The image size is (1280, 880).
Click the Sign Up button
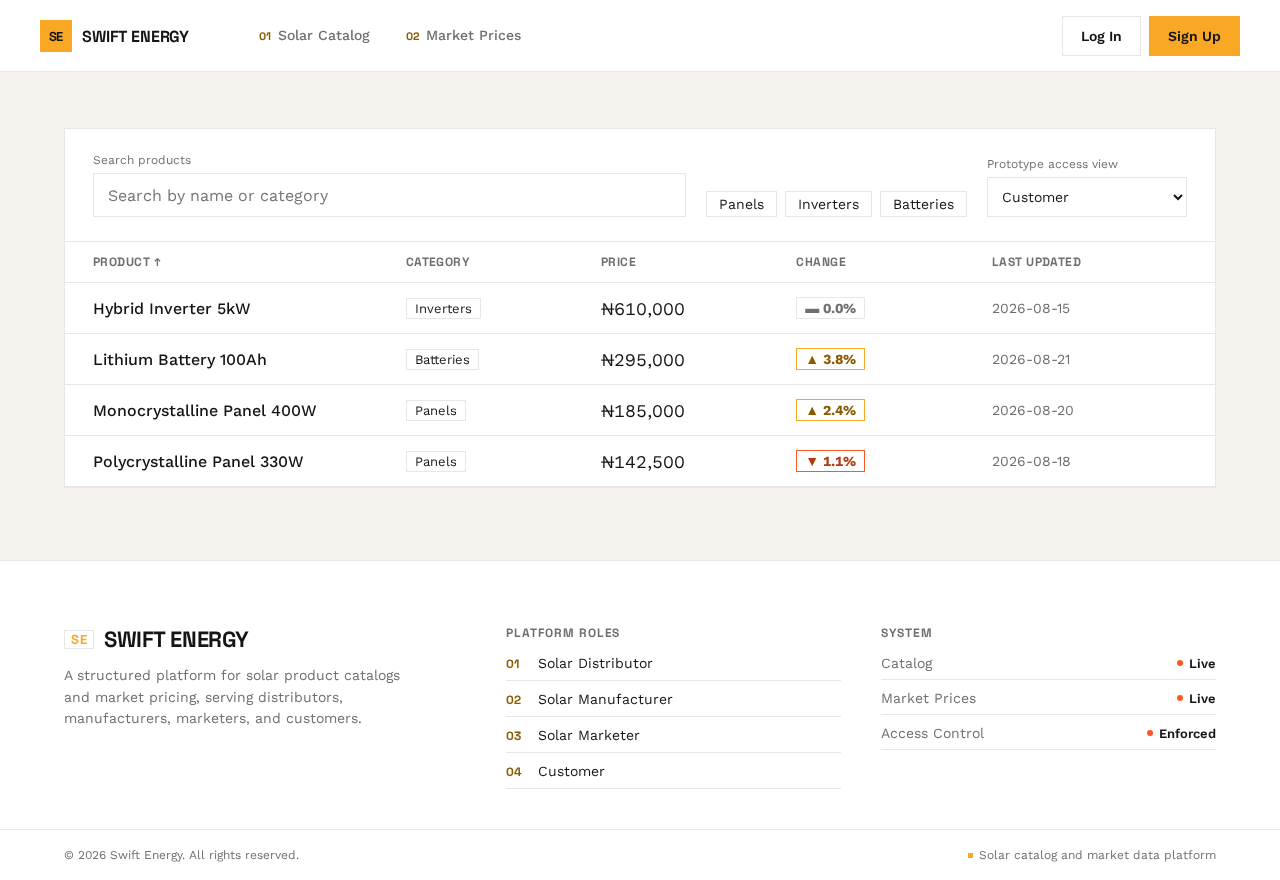point(1194,36)
